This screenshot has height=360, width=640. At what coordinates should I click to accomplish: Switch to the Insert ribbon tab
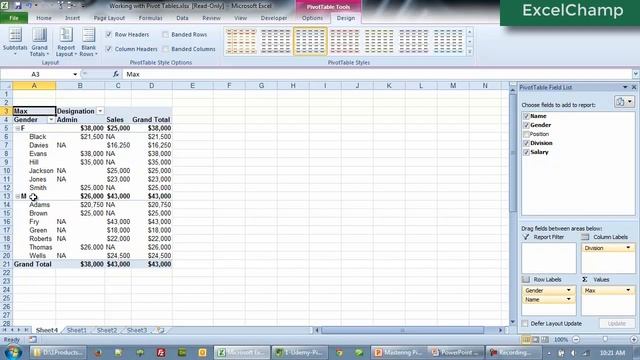72,18
